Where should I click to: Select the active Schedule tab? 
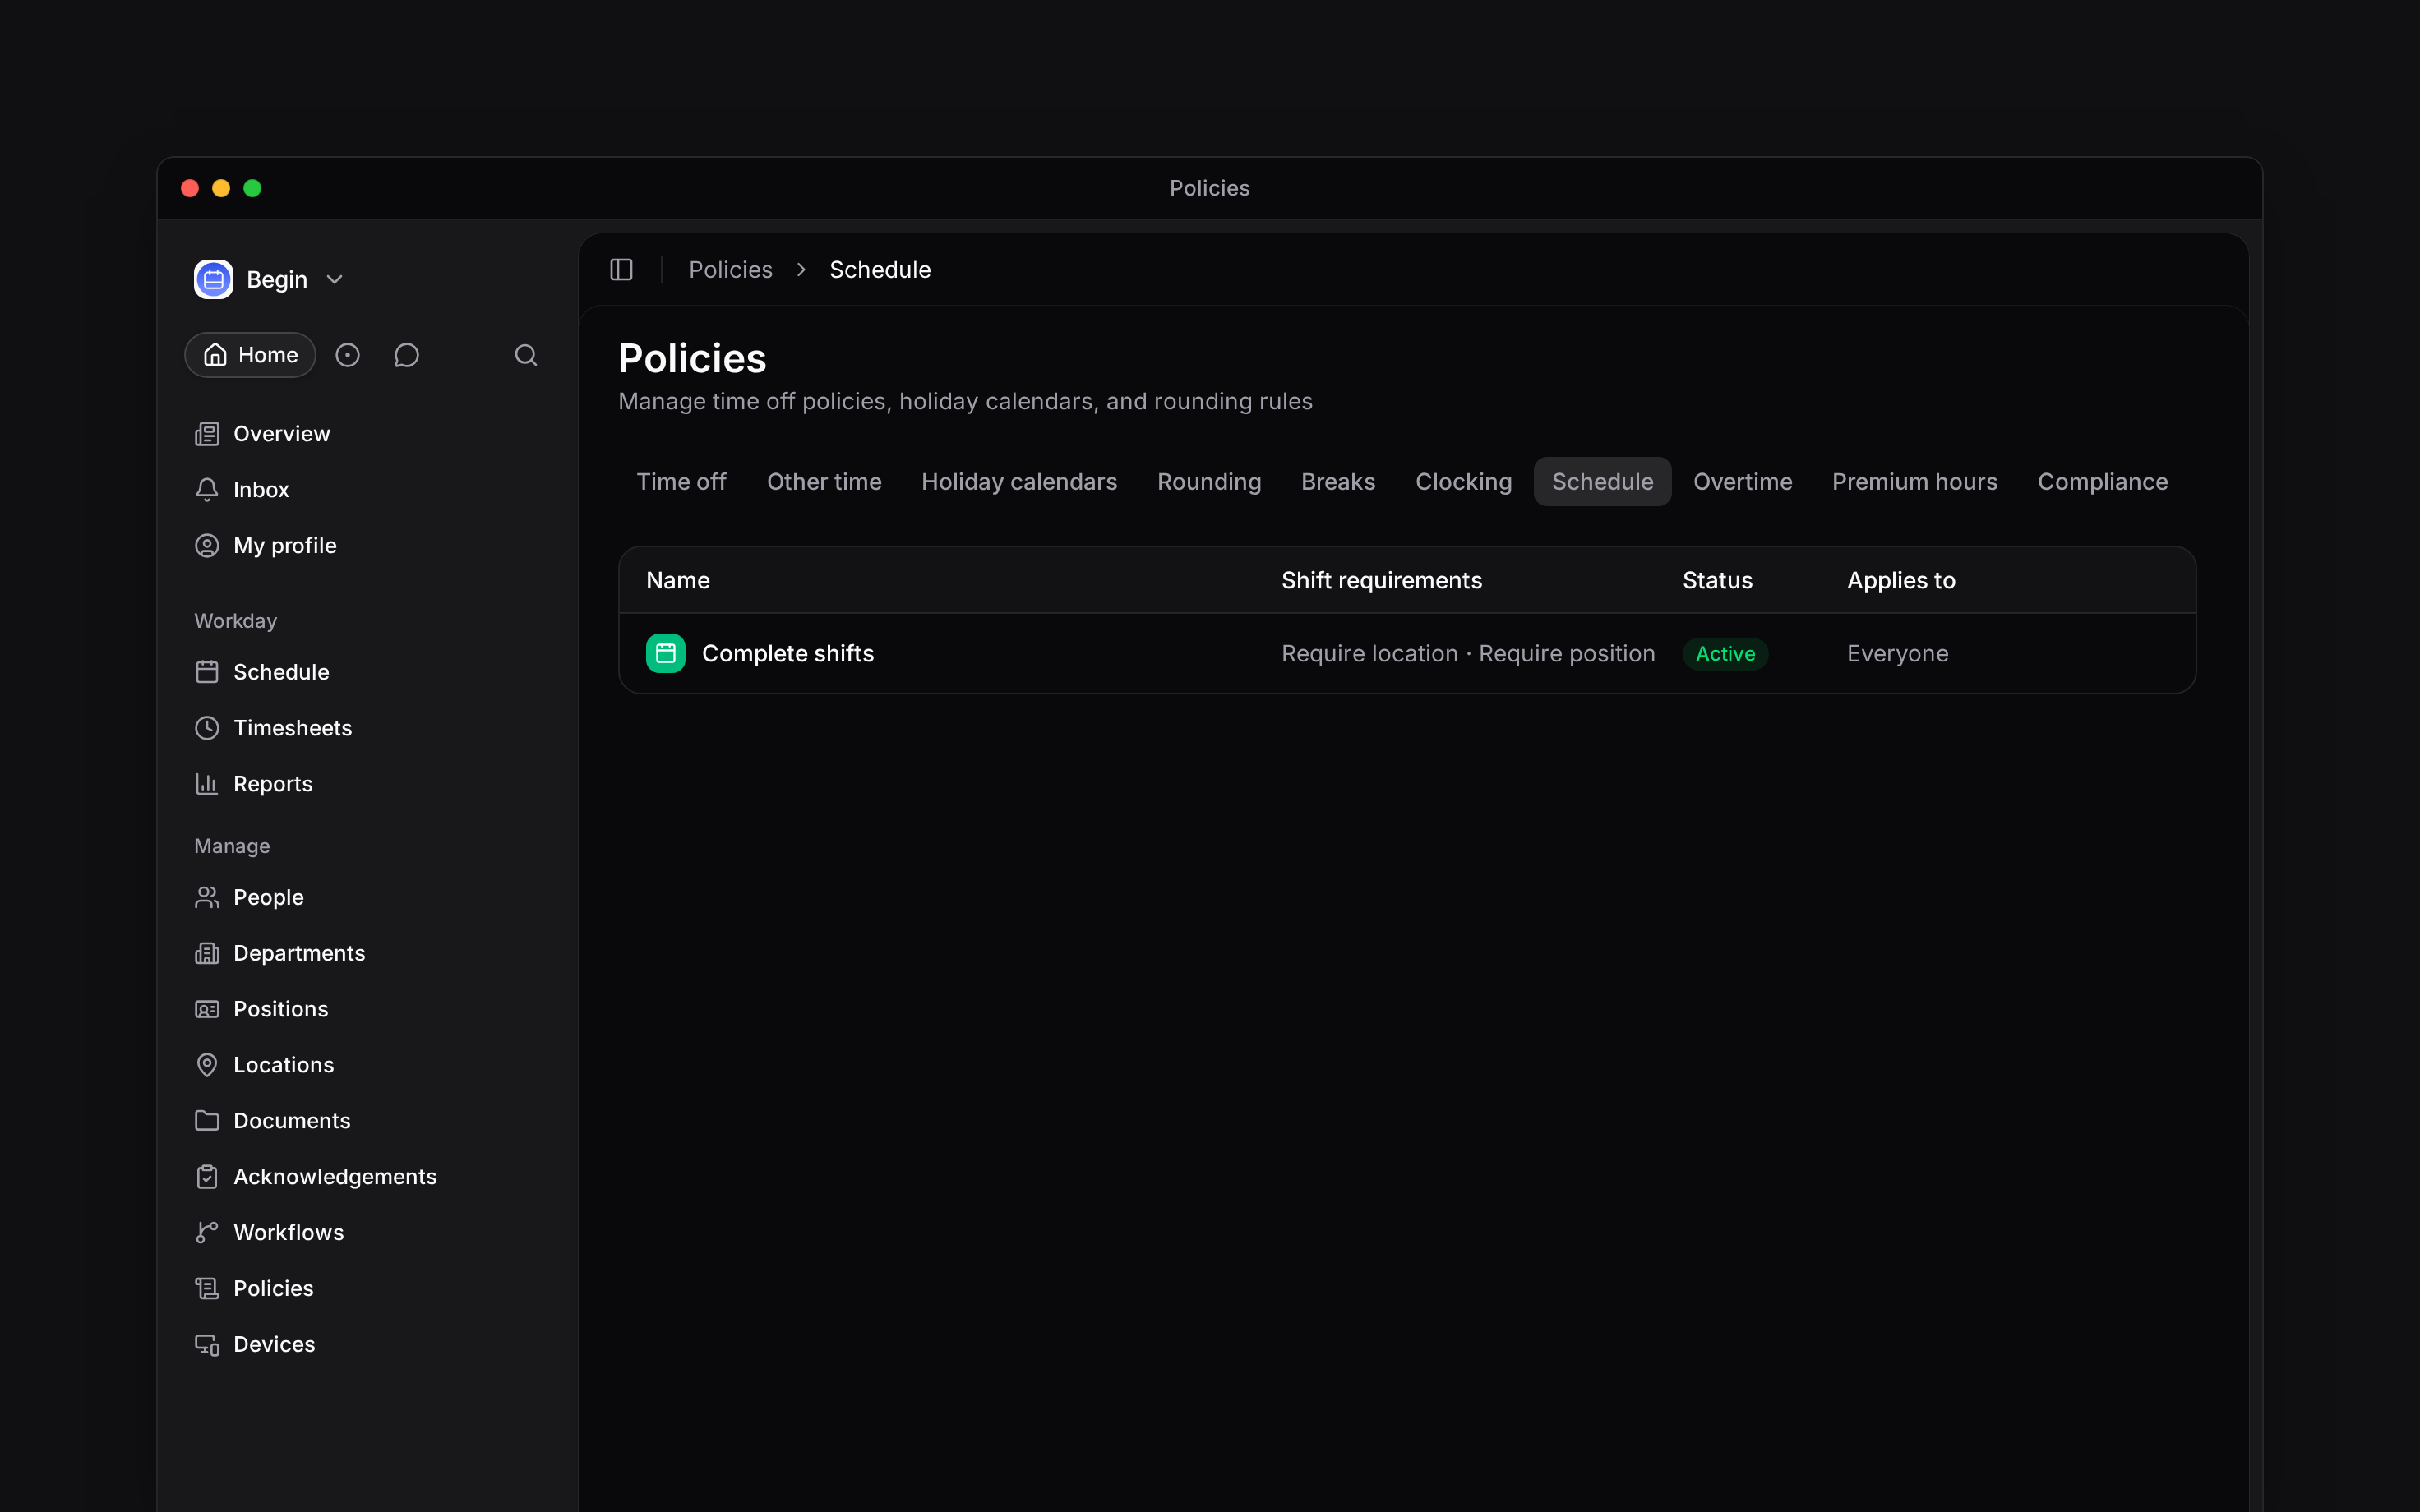tap(1602, 482)
